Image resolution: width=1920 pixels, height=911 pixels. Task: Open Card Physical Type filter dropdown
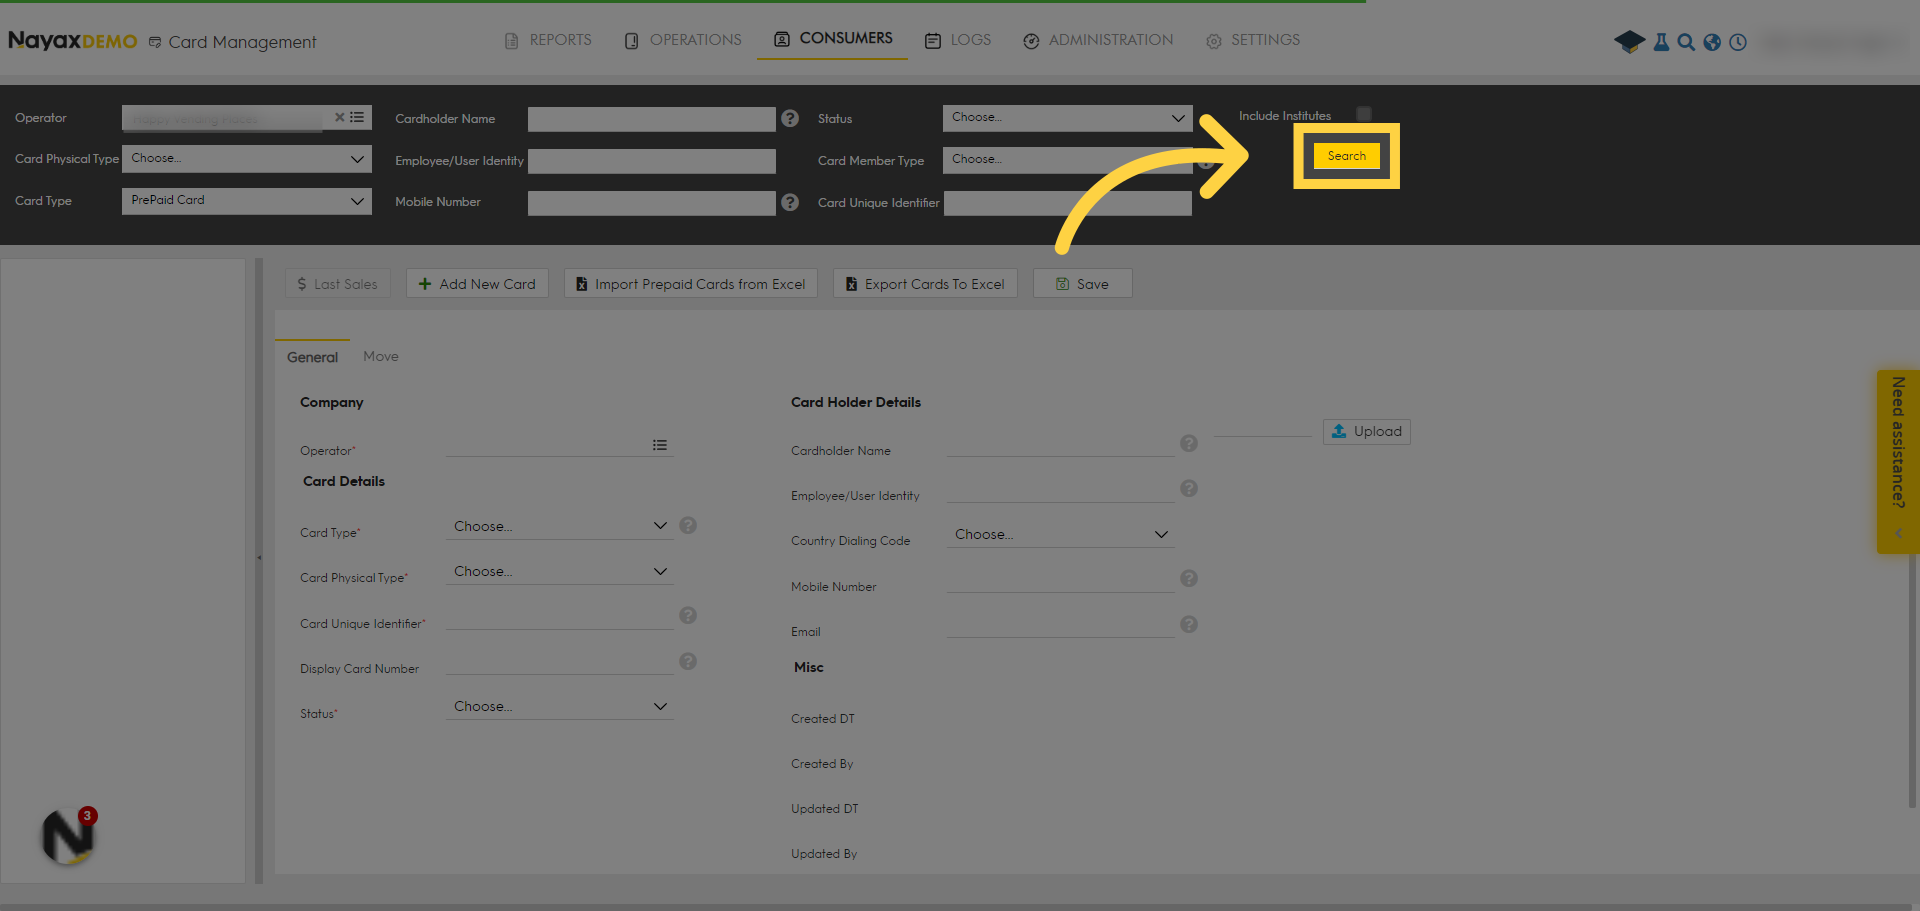(246, 159)
